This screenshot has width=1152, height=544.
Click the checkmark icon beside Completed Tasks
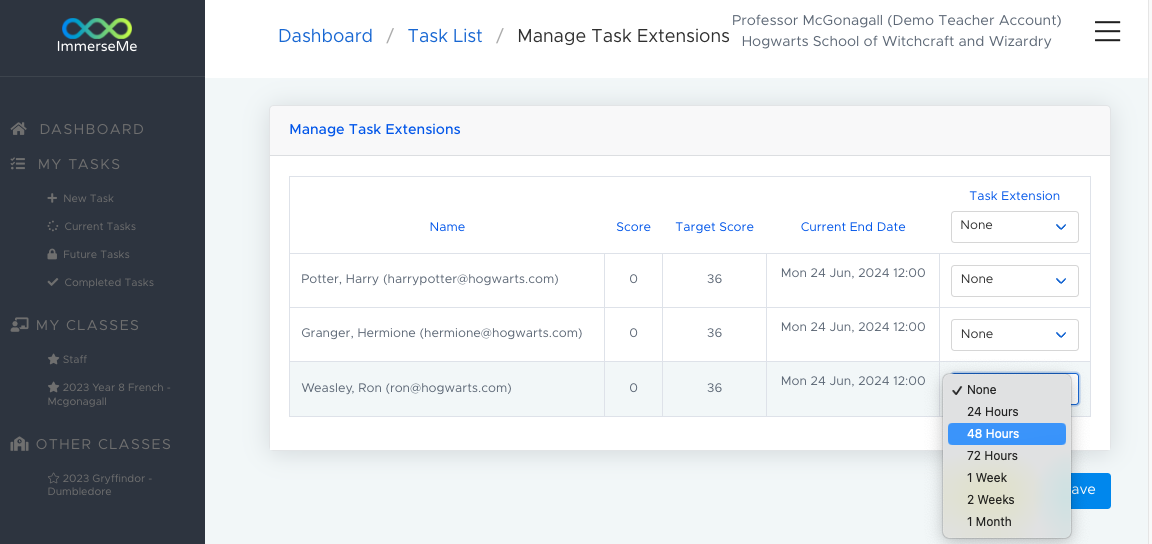52,282
